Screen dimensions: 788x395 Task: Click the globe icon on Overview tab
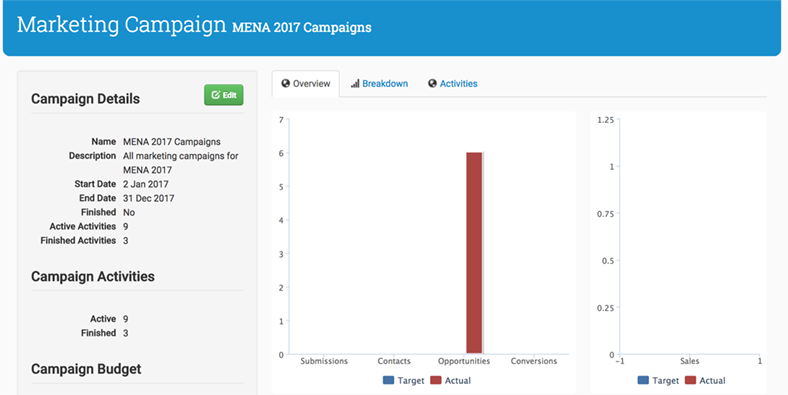285,83
